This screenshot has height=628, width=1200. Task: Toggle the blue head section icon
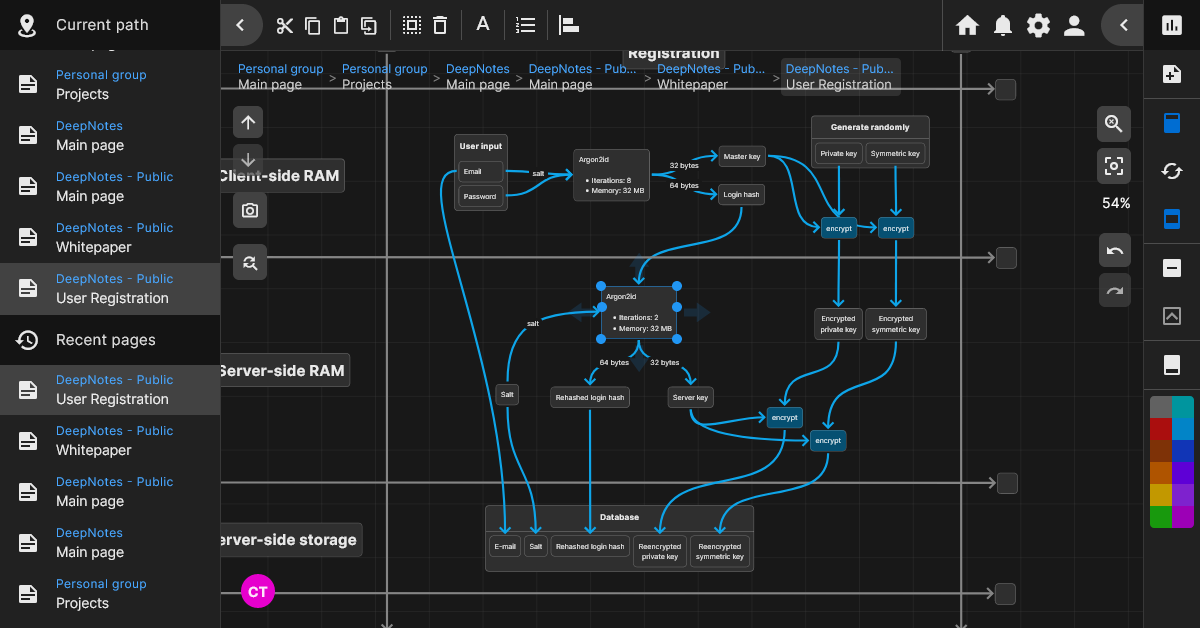tap(1172, 123)
